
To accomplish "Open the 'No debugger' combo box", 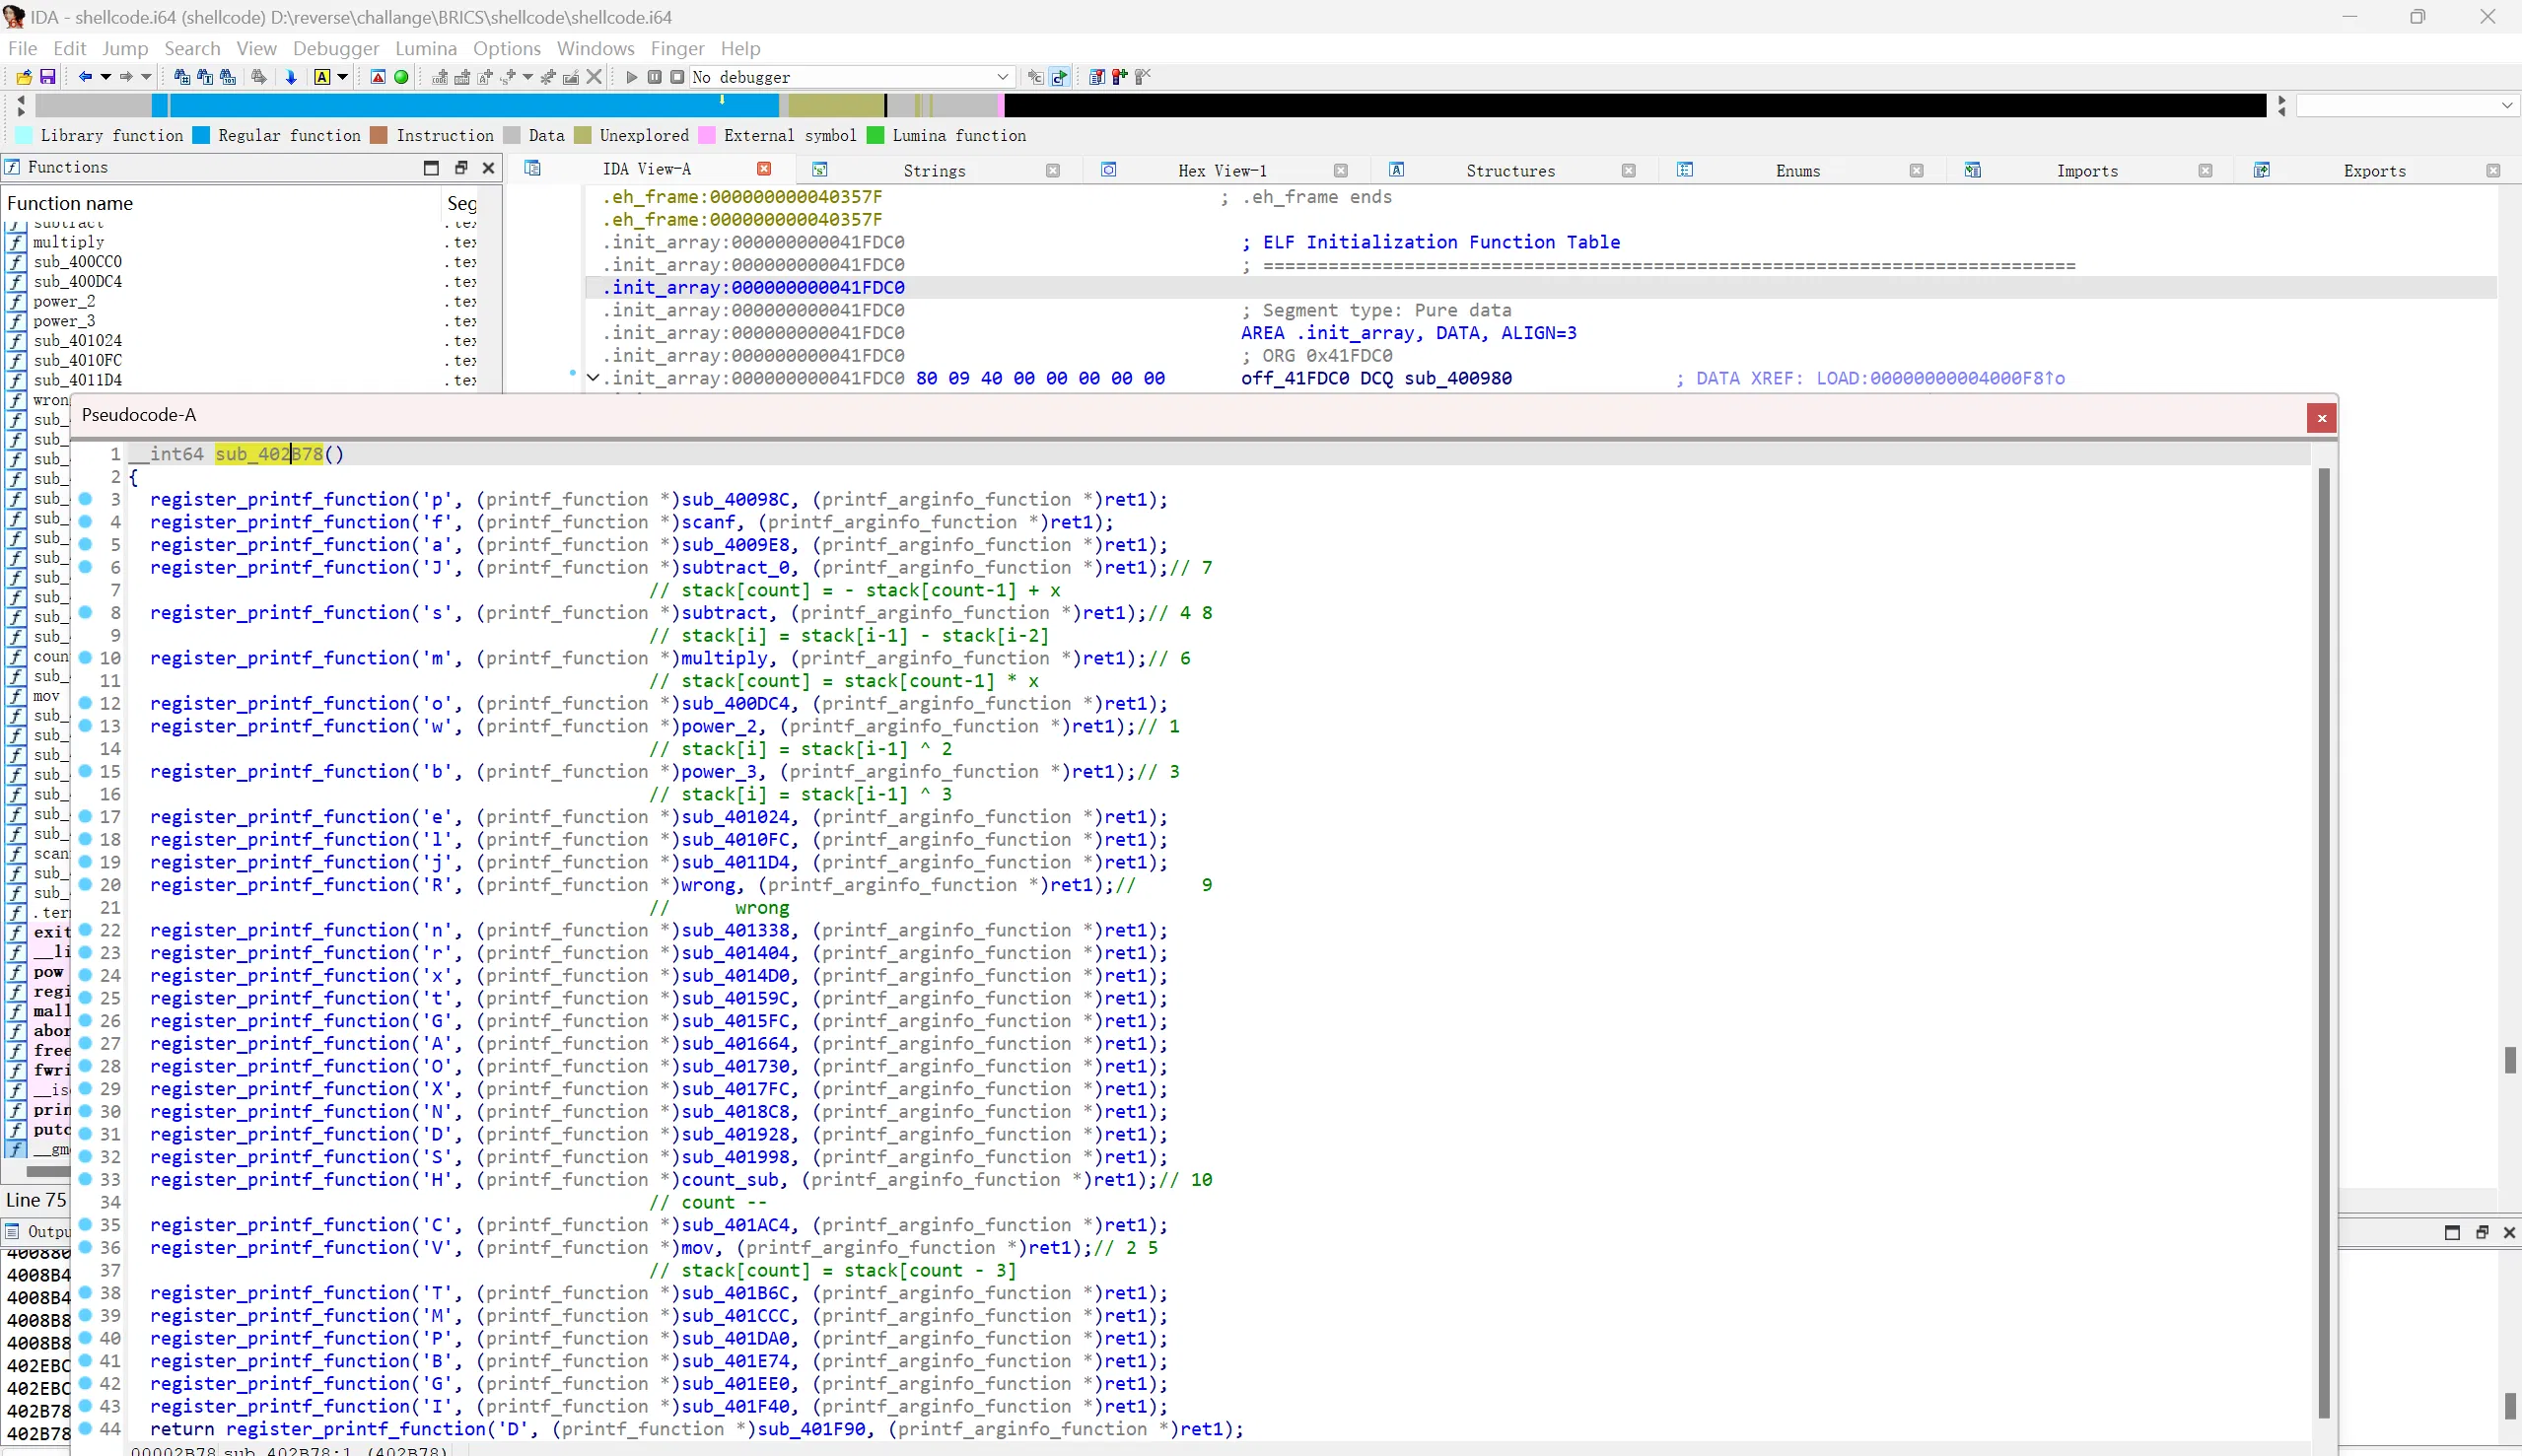I will [852, 77].
